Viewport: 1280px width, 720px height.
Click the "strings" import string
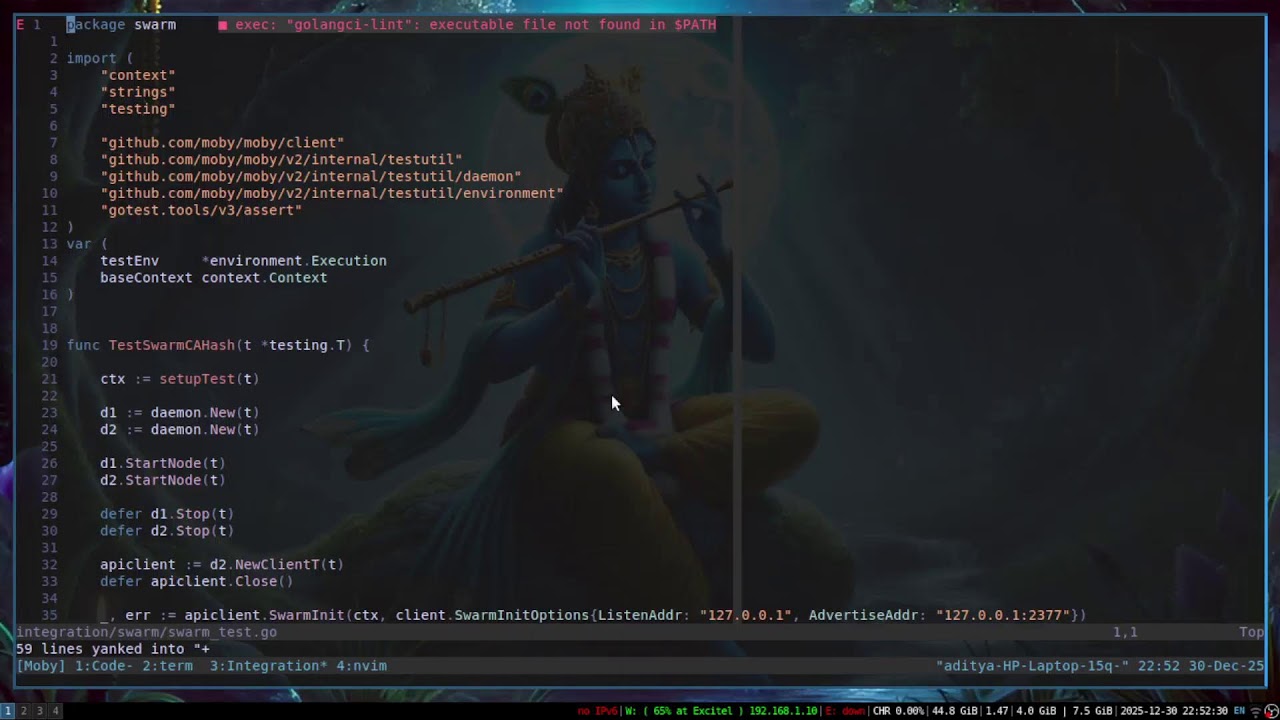tap(138, 93)
